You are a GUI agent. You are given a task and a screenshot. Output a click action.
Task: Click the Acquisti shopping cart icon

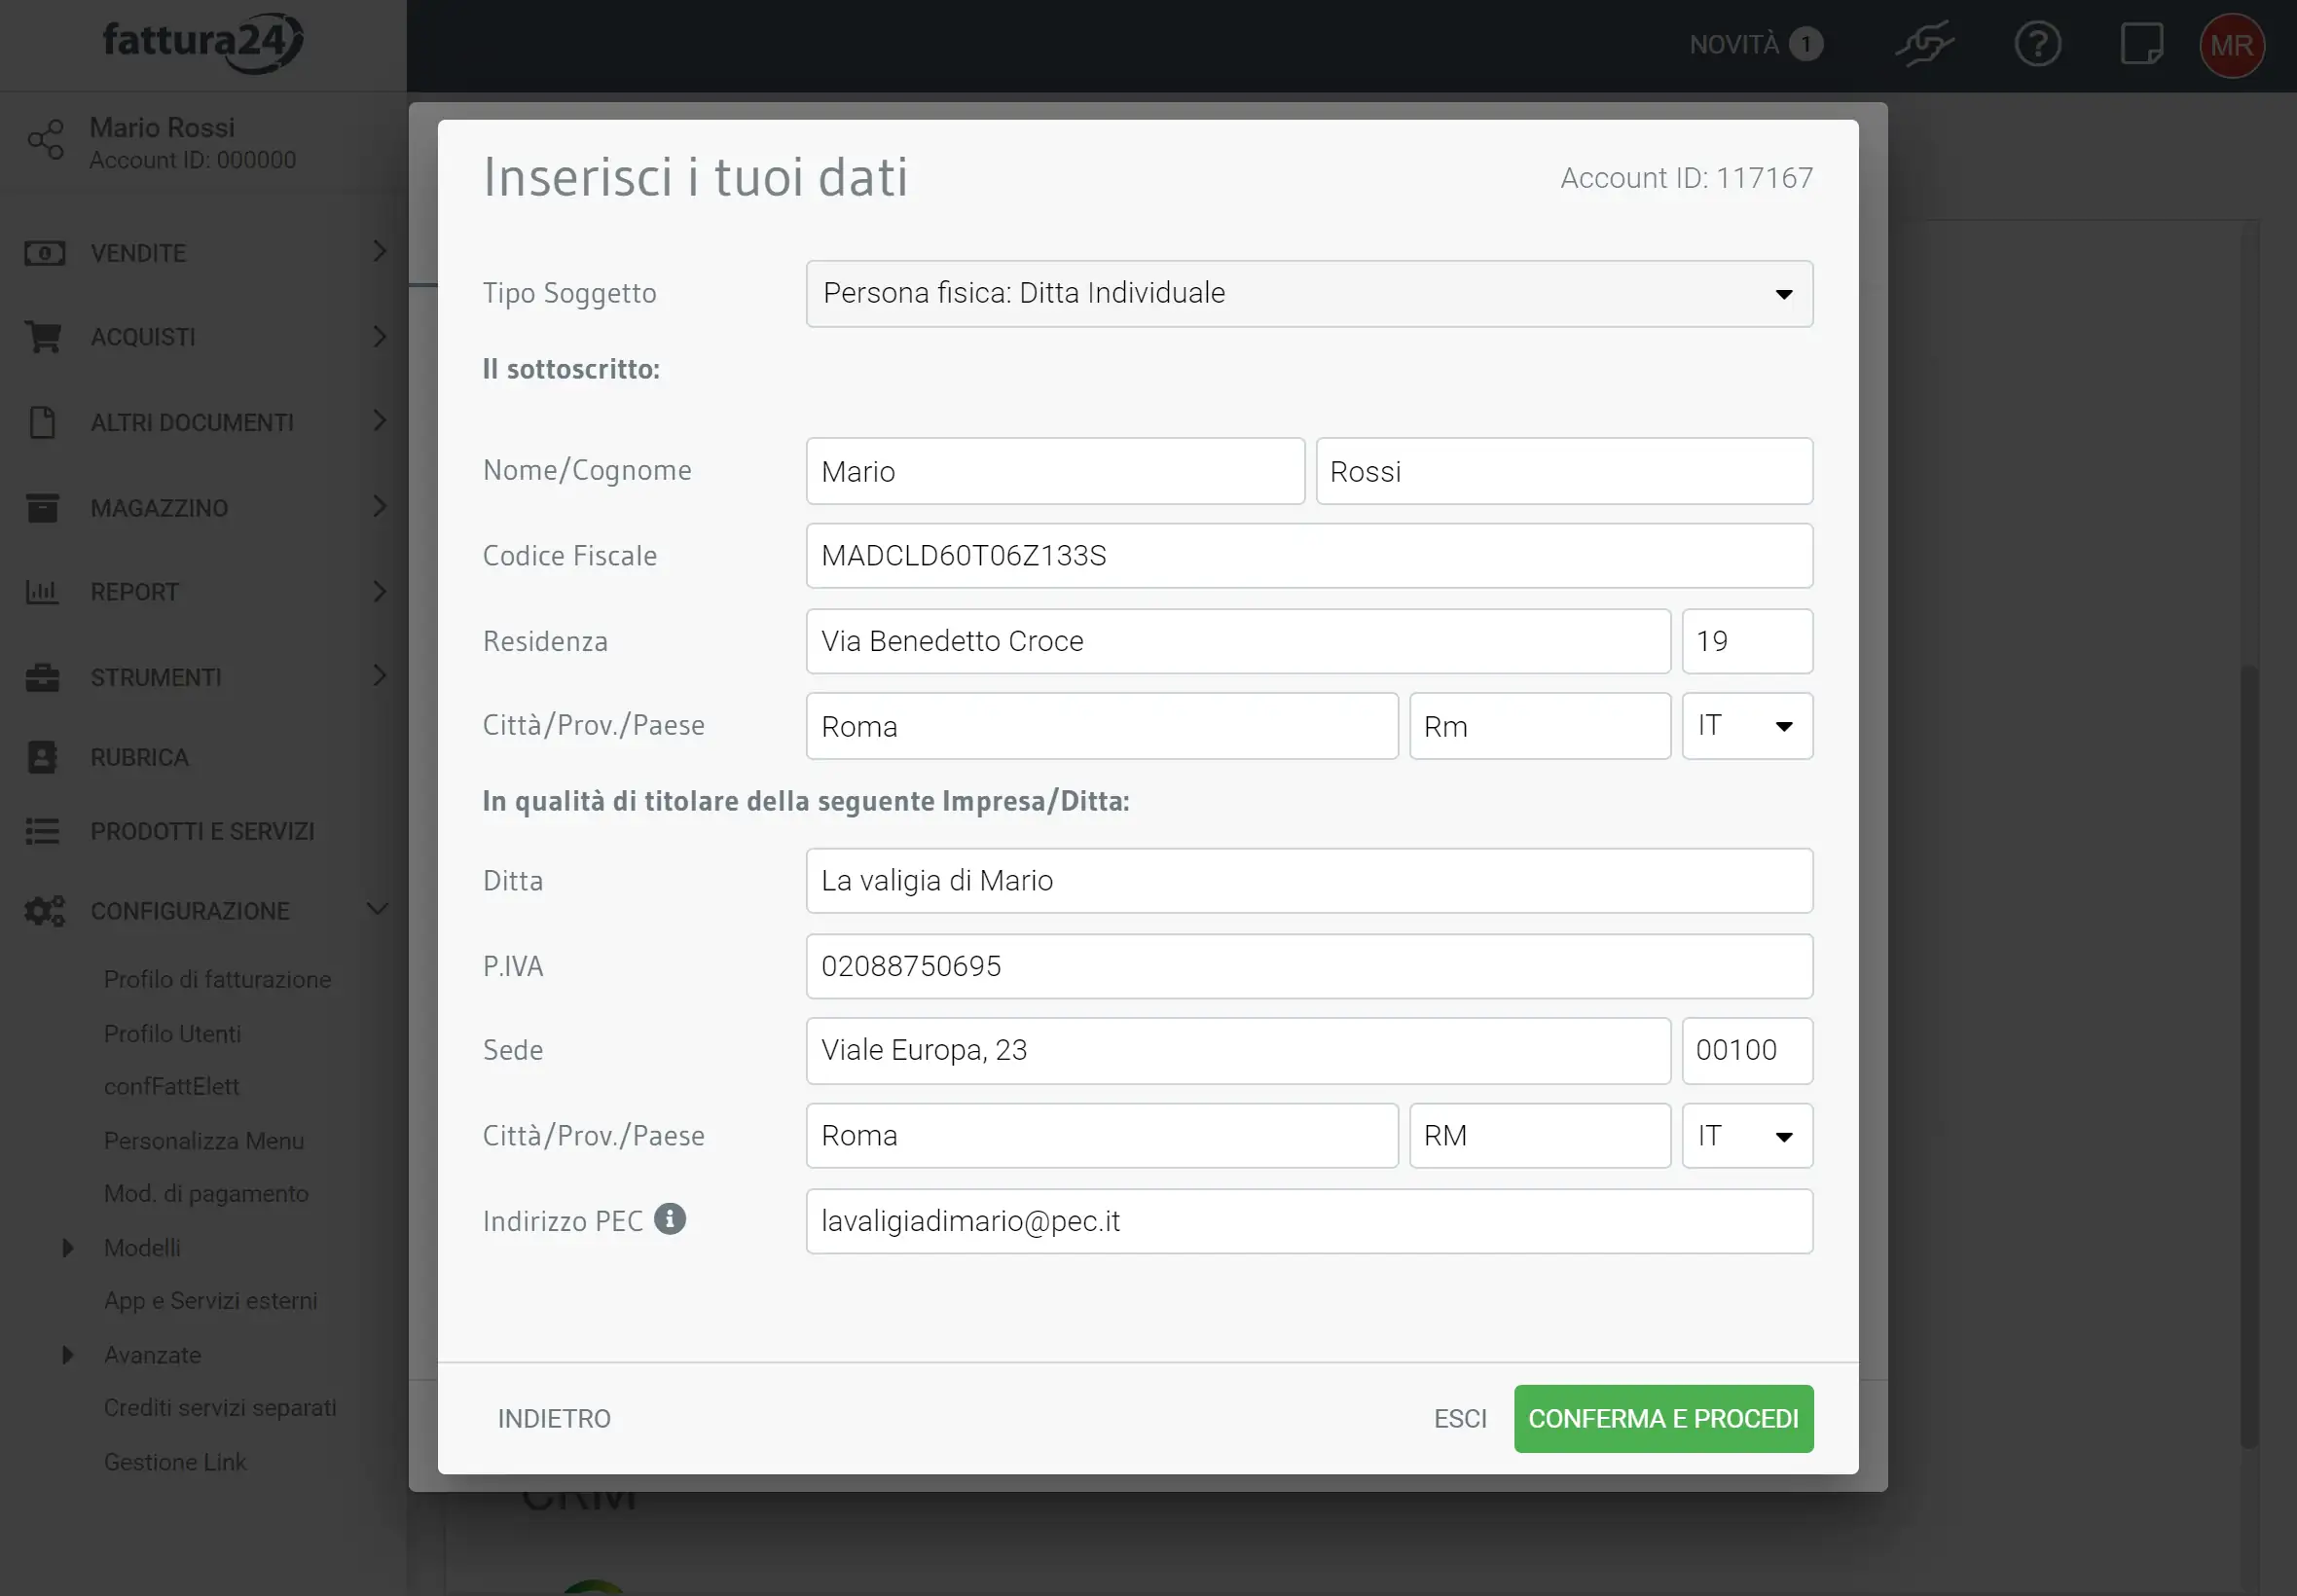(x=43, y=337)
